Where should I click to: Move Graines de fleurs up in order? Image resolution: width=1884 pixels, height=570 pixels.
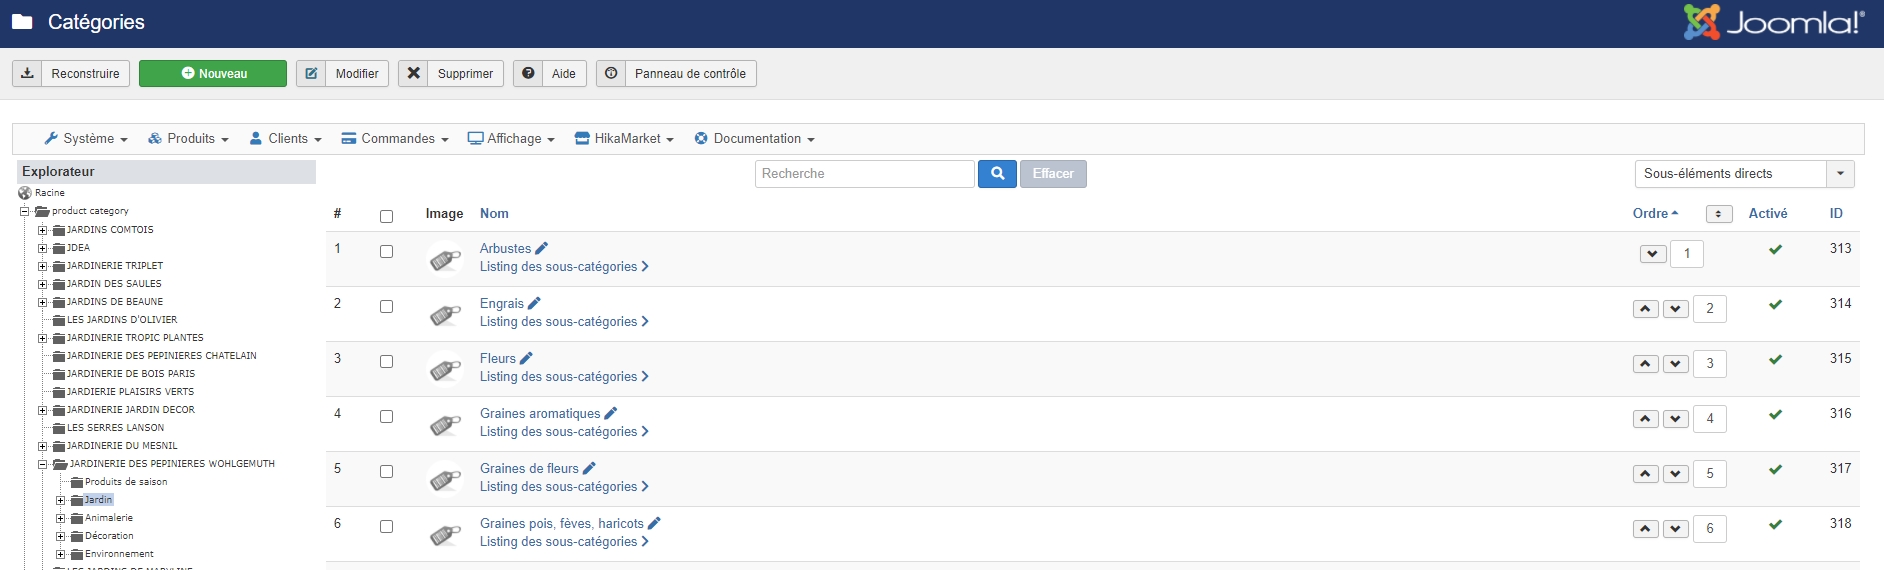pos(1646,474)
